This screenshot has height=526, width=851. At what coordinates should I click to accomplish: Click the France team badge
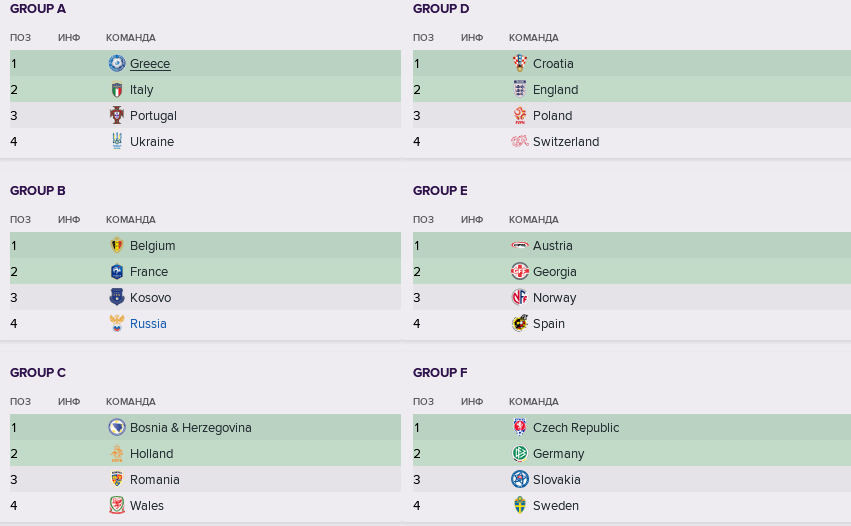coord(117,271)
